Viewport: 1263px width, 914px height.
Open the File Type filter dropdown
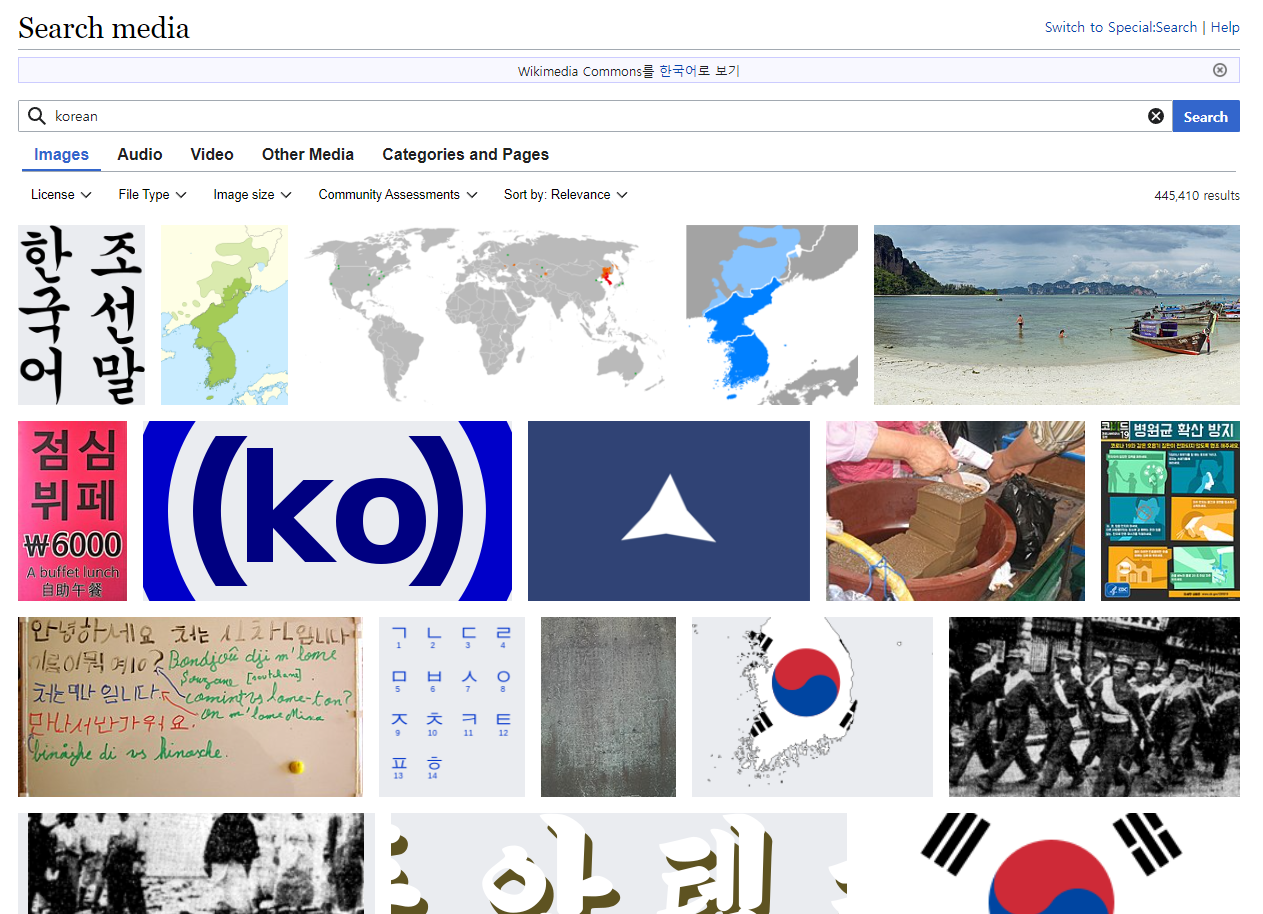pos(153,195)
